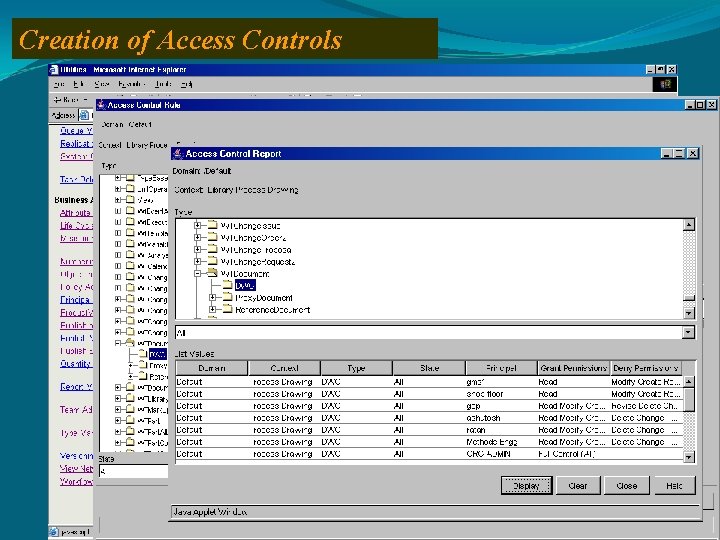Open the Life Cycle link in the browser sidebar
The height and width of the screenshot is (540, 720).
(76, 225)
